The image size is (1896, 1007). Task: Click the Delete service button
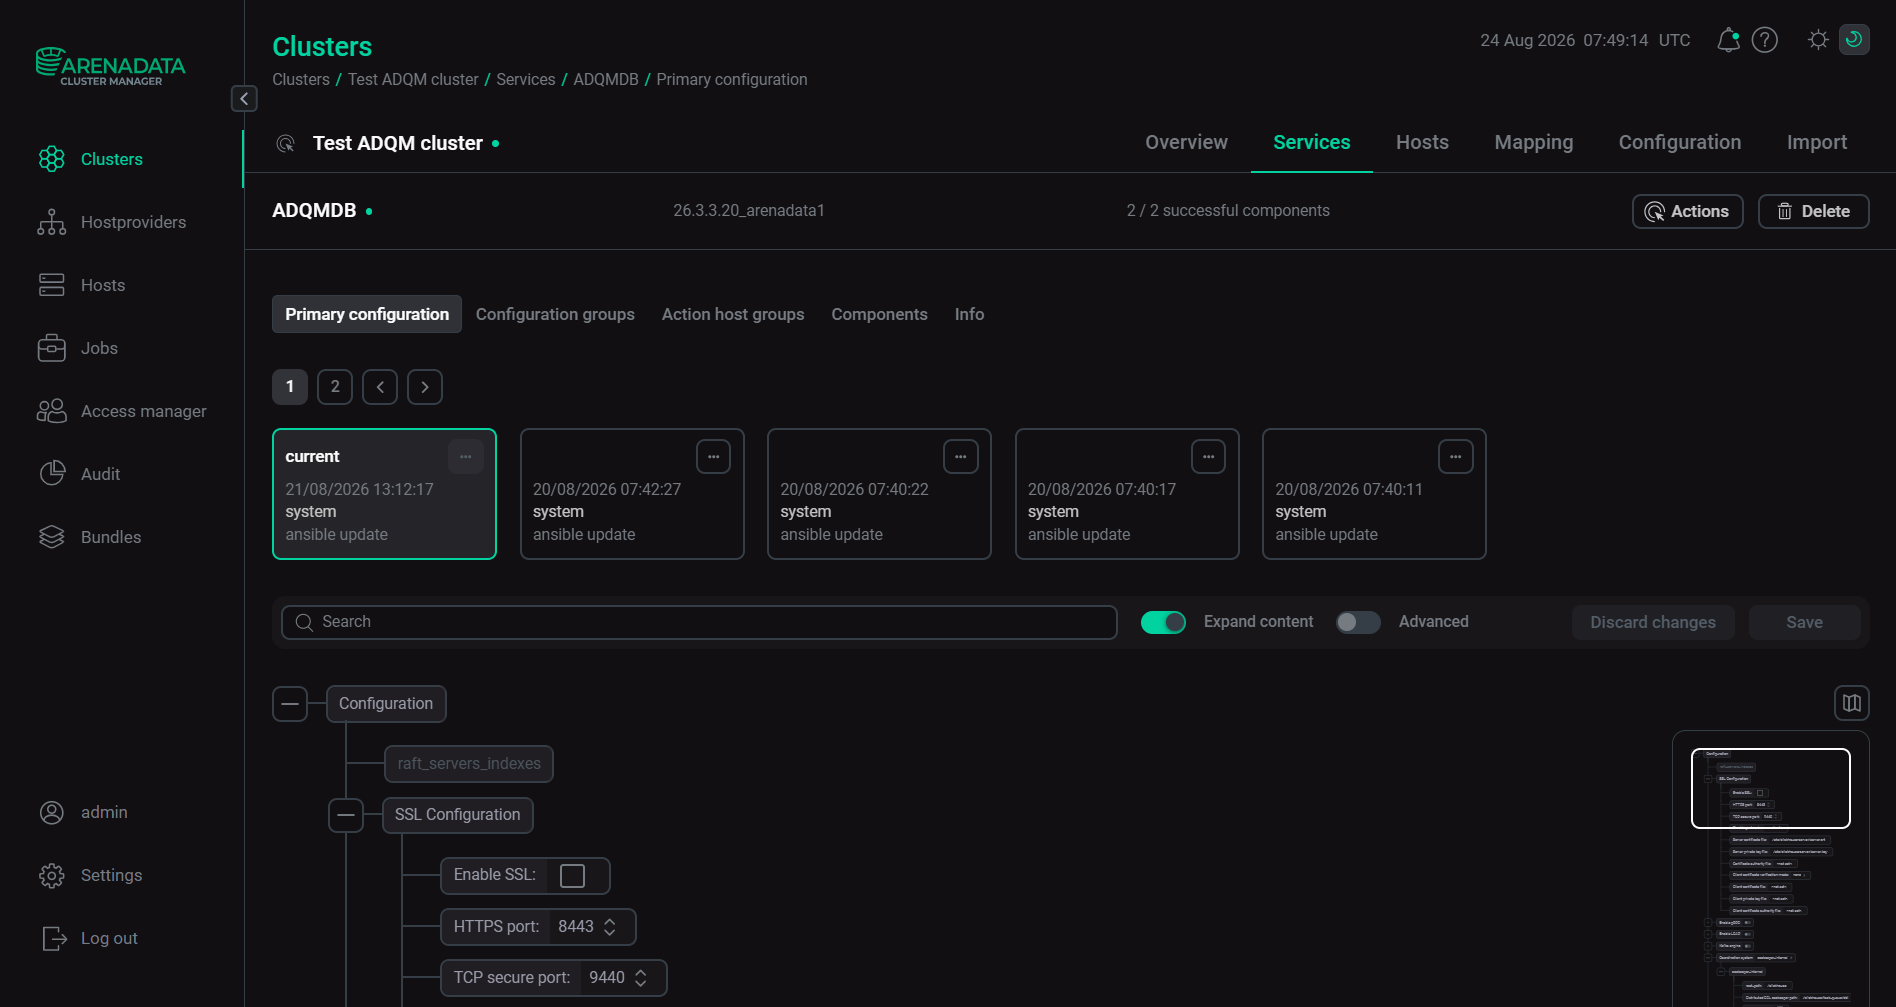tap(1814, 211)
